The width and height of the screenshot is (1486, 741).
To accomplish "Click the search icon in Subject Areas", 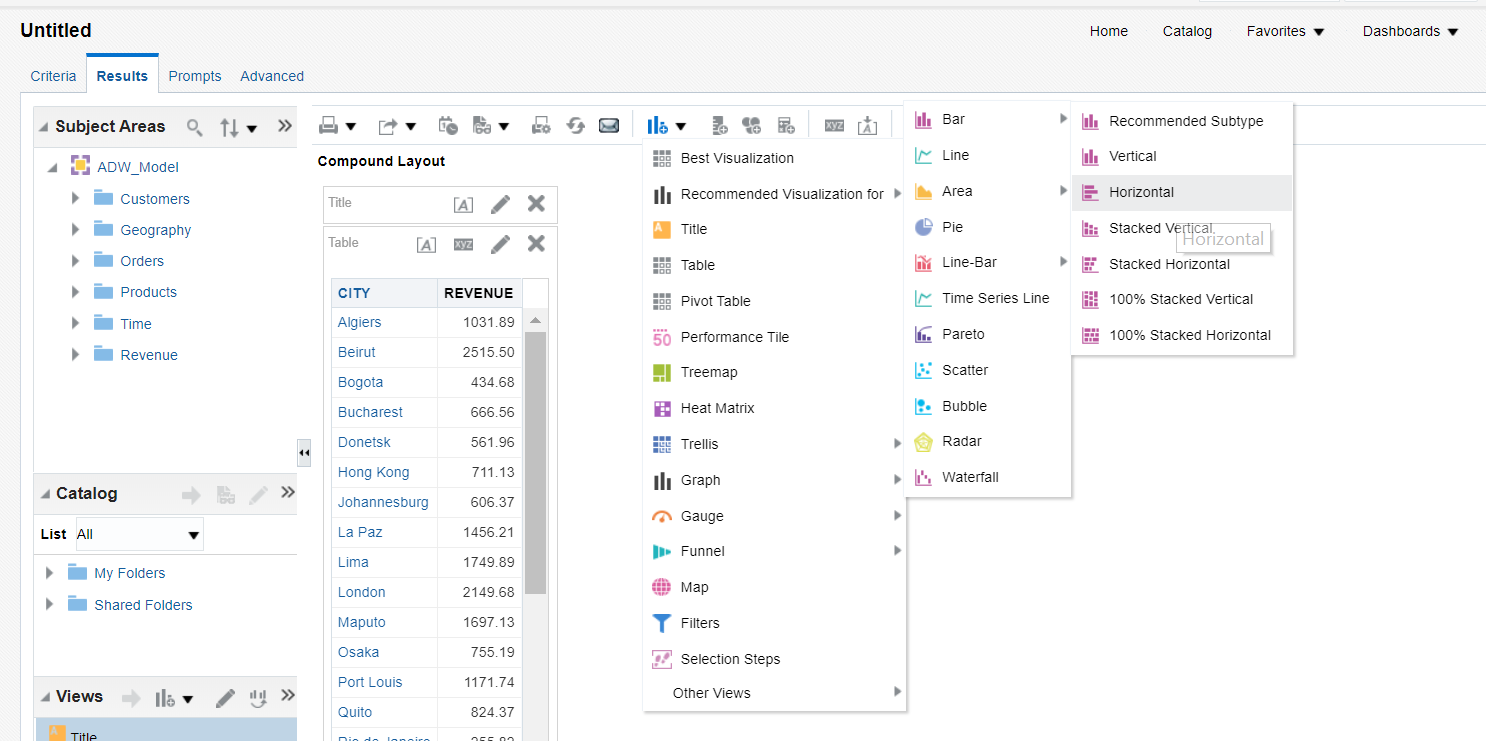I will [x=196, y=127].
